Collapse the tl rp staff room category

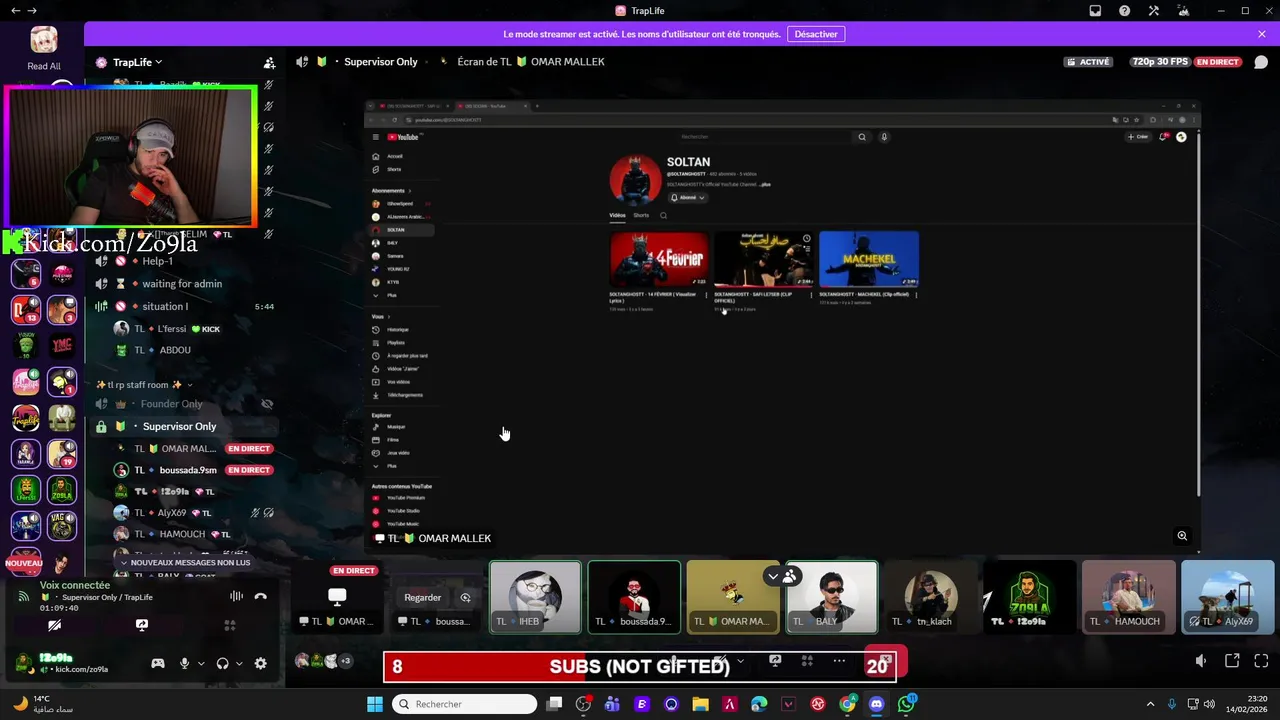(145, 385)
